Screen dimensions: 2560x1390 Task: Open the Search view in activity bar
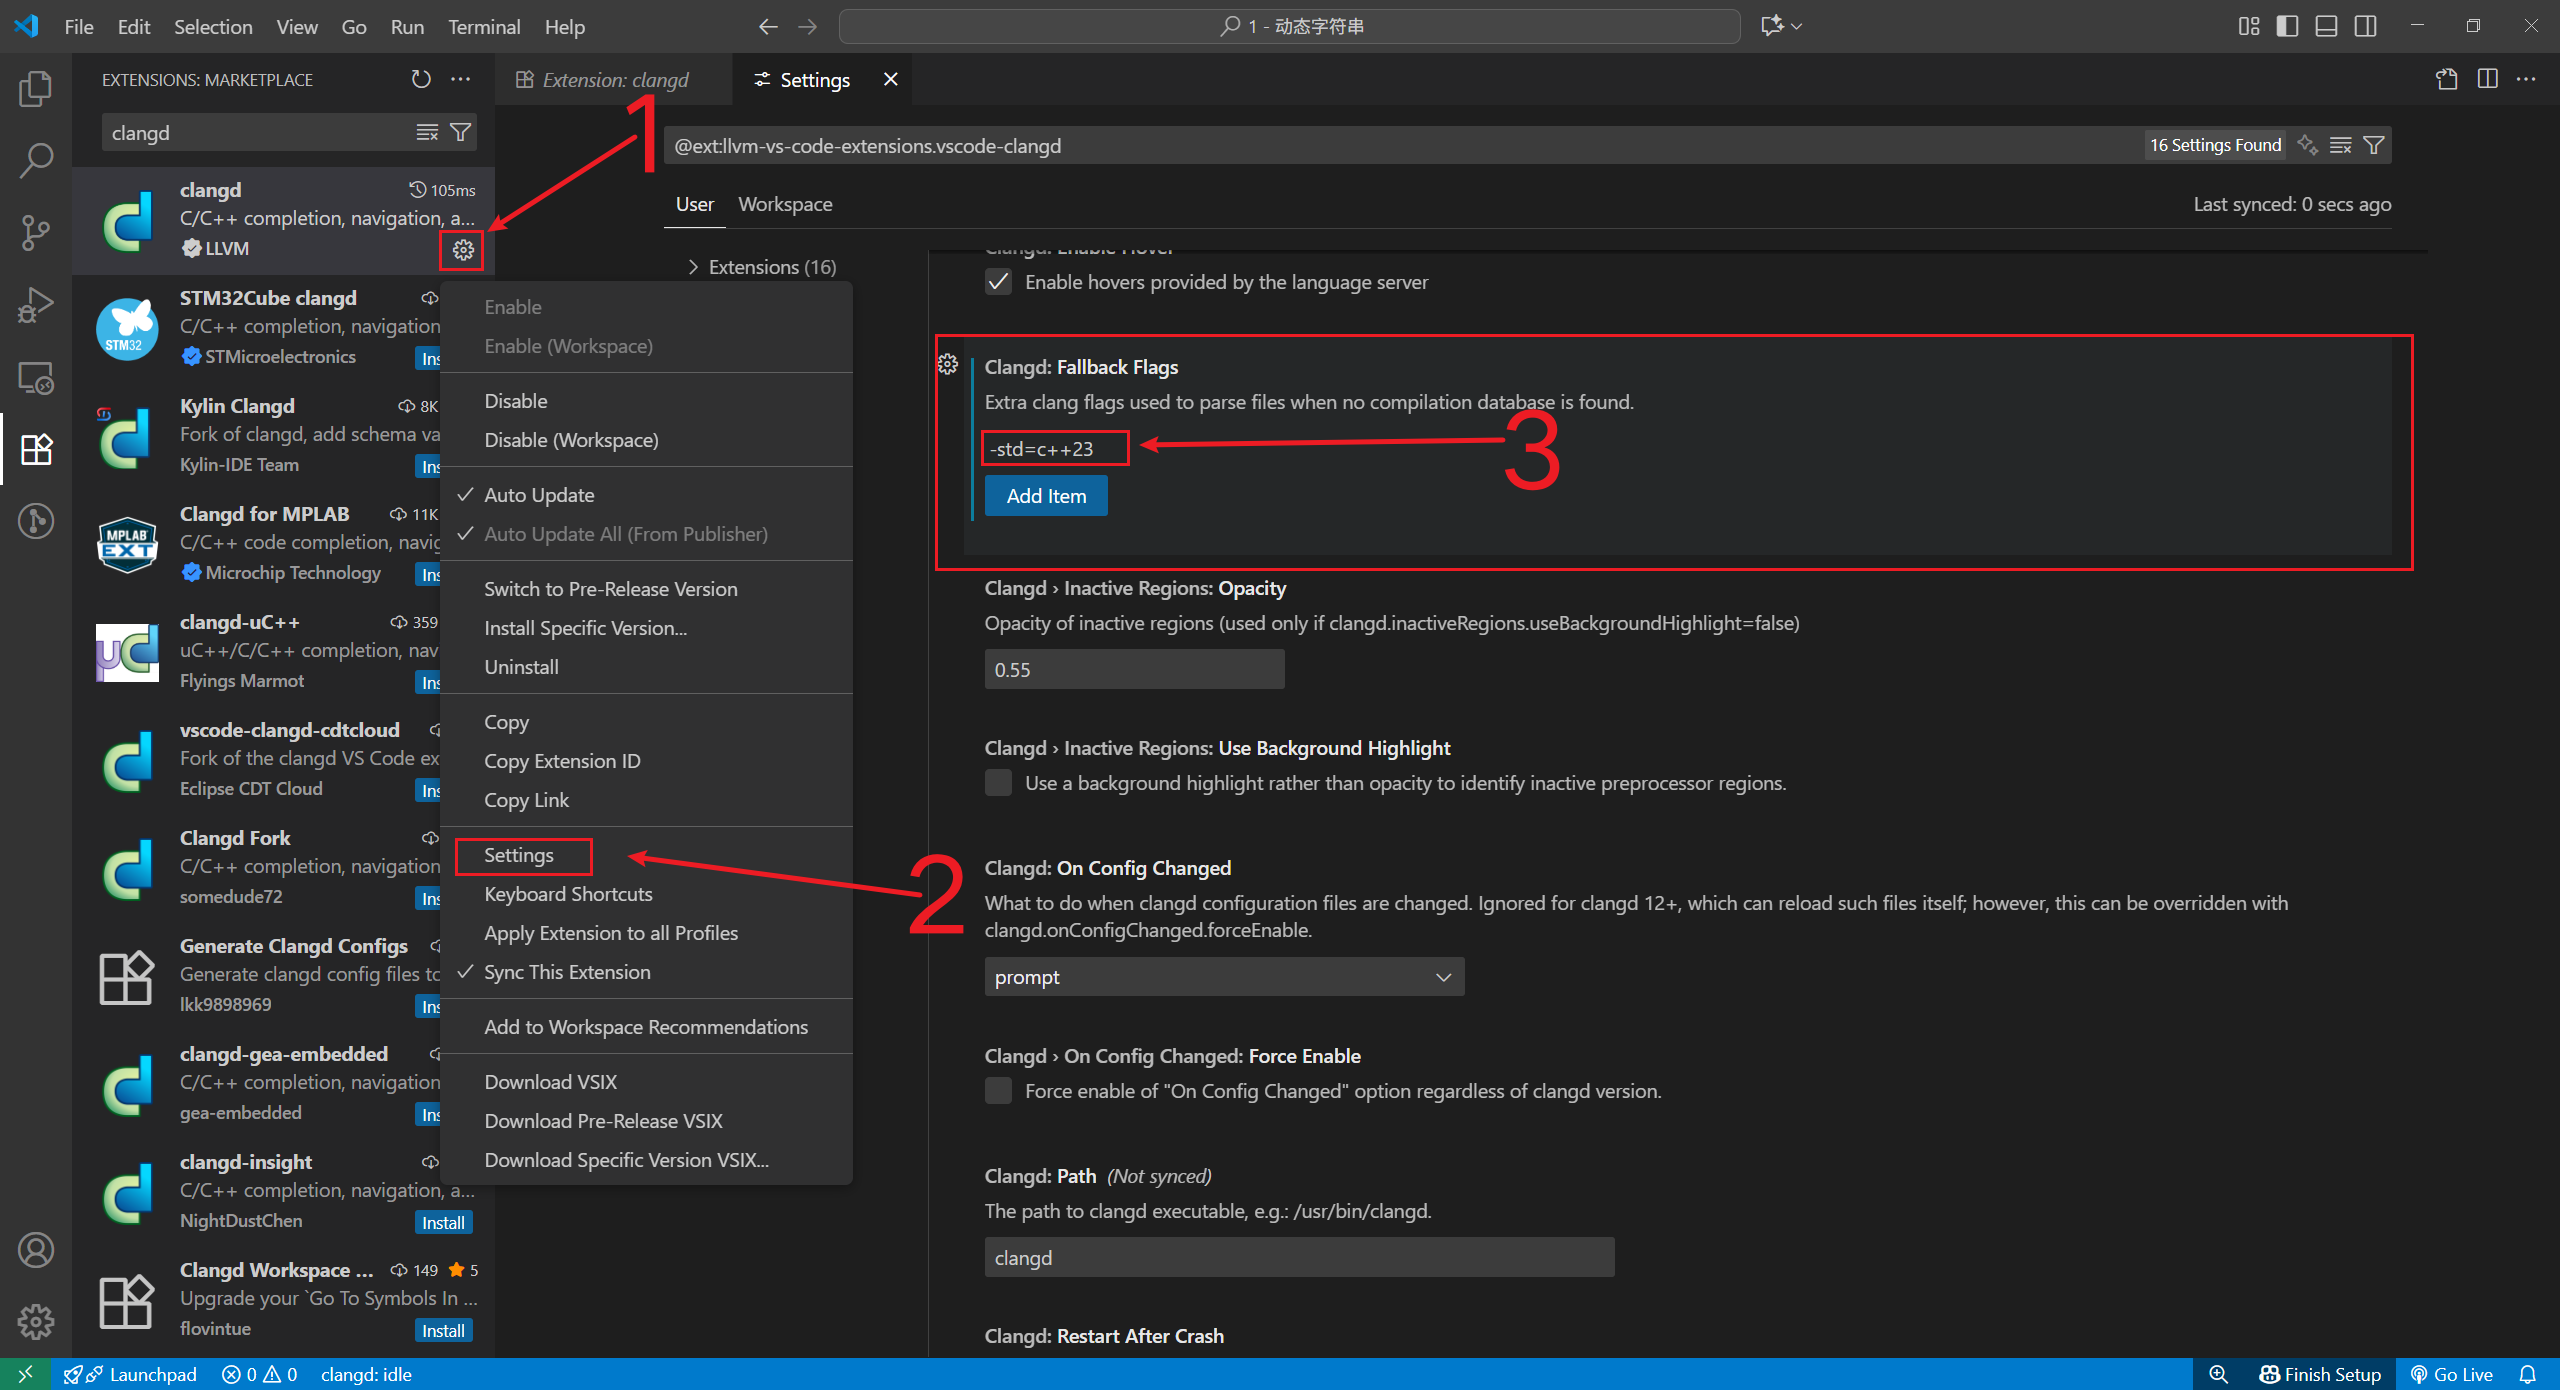(x=36, y=160)
